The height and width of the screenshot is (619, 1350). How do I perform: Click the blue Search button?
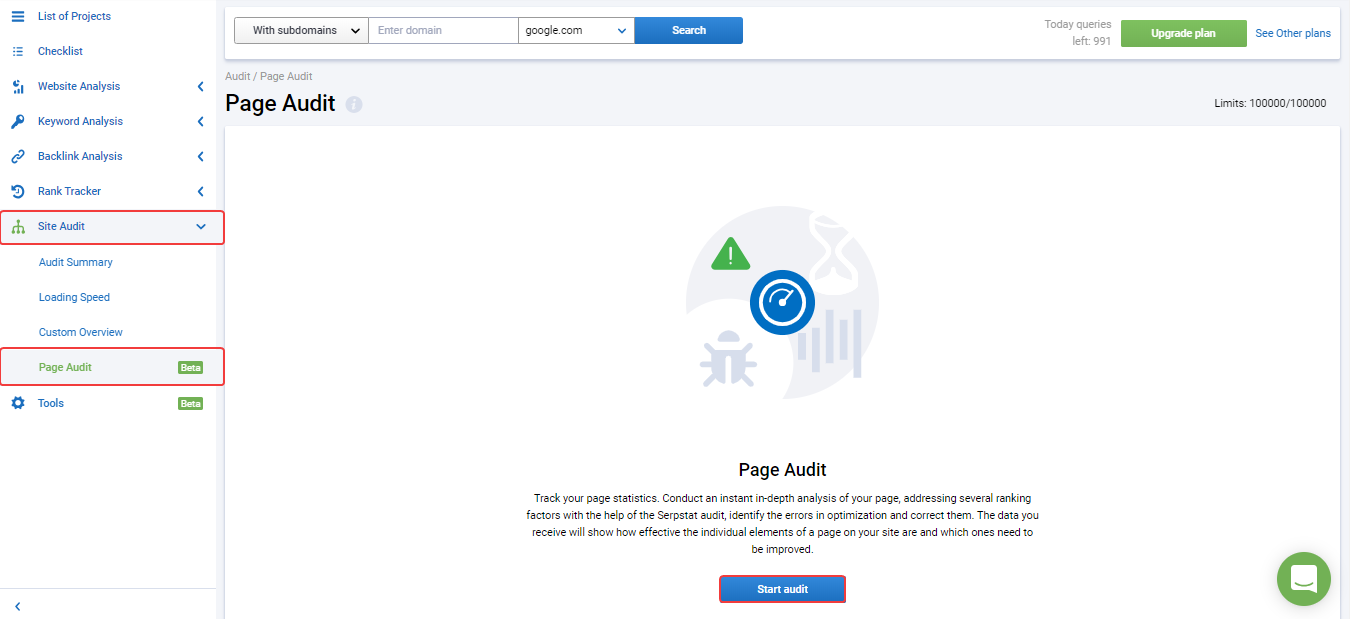point(689,30)
